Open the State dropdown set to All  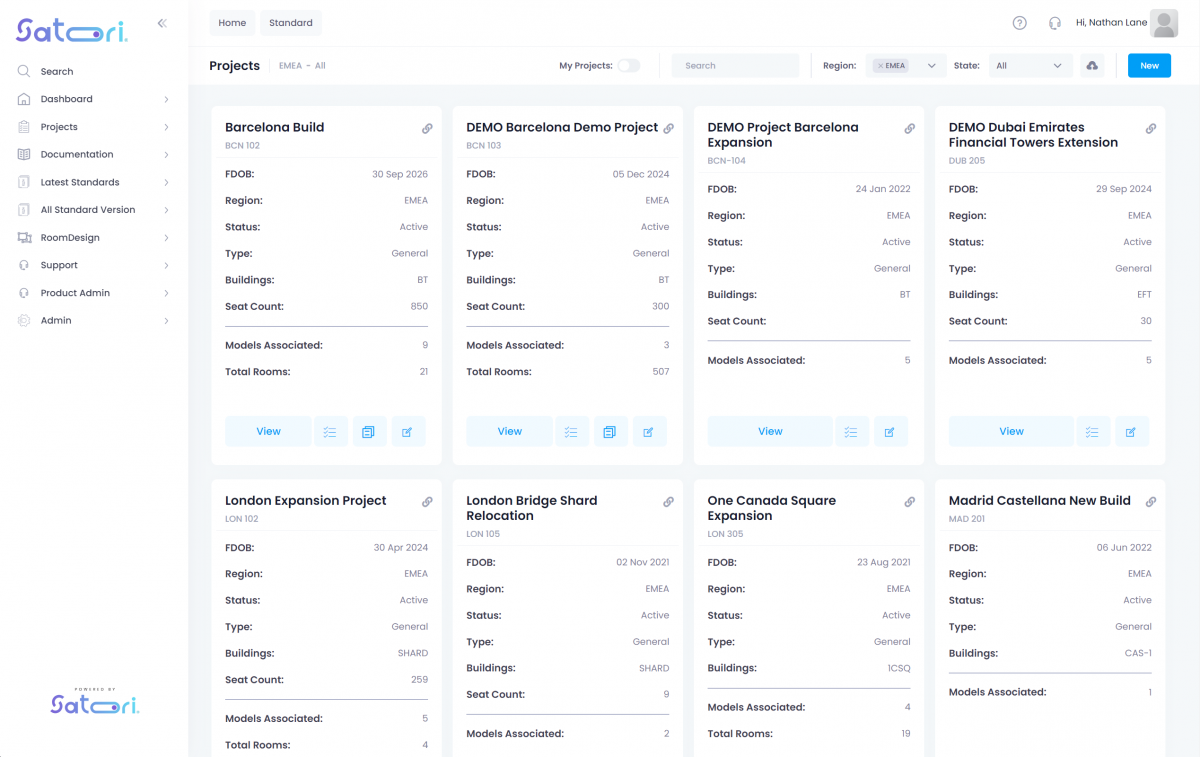coord(1030,66)
